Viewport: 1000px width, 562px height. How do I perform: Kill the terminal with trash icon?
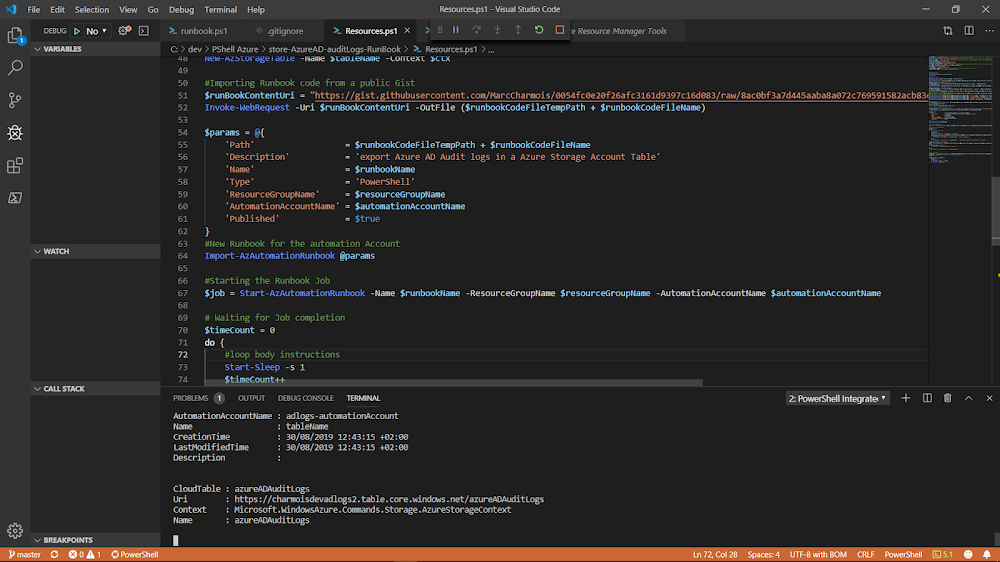(948, 398)
